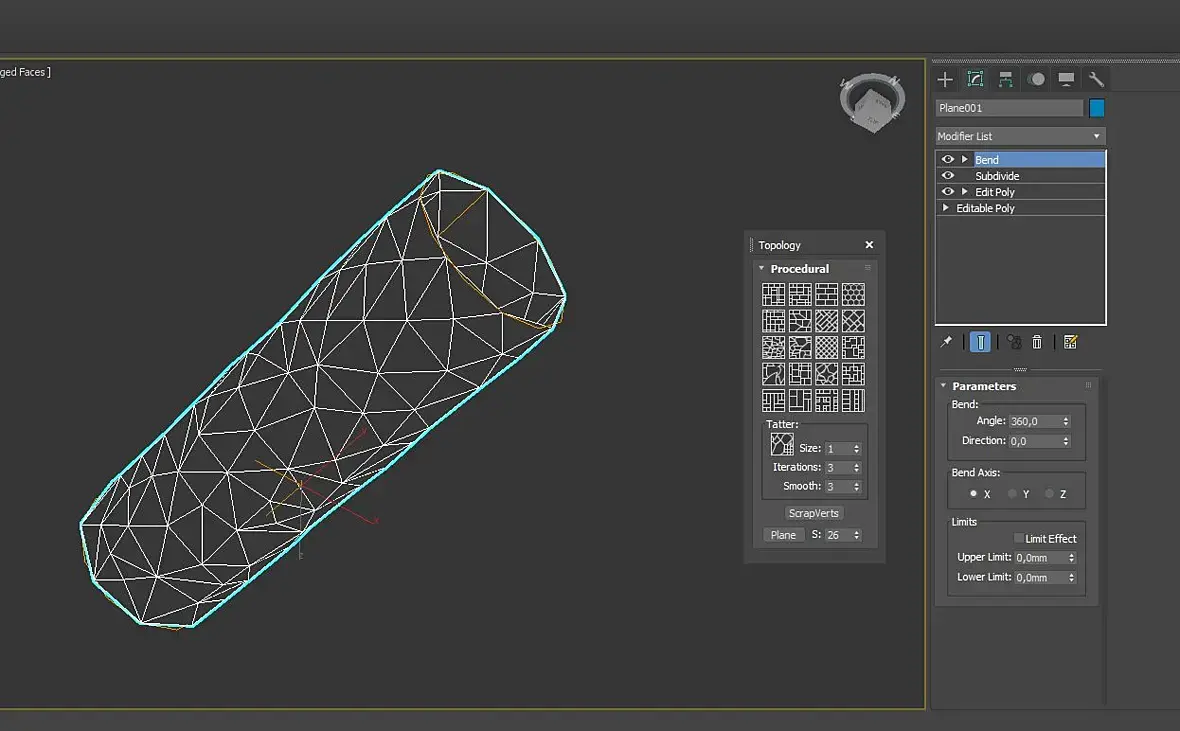Toggle Show End Result button
This screenshot has height=731, width=1180.
click(x=980, y=342)
